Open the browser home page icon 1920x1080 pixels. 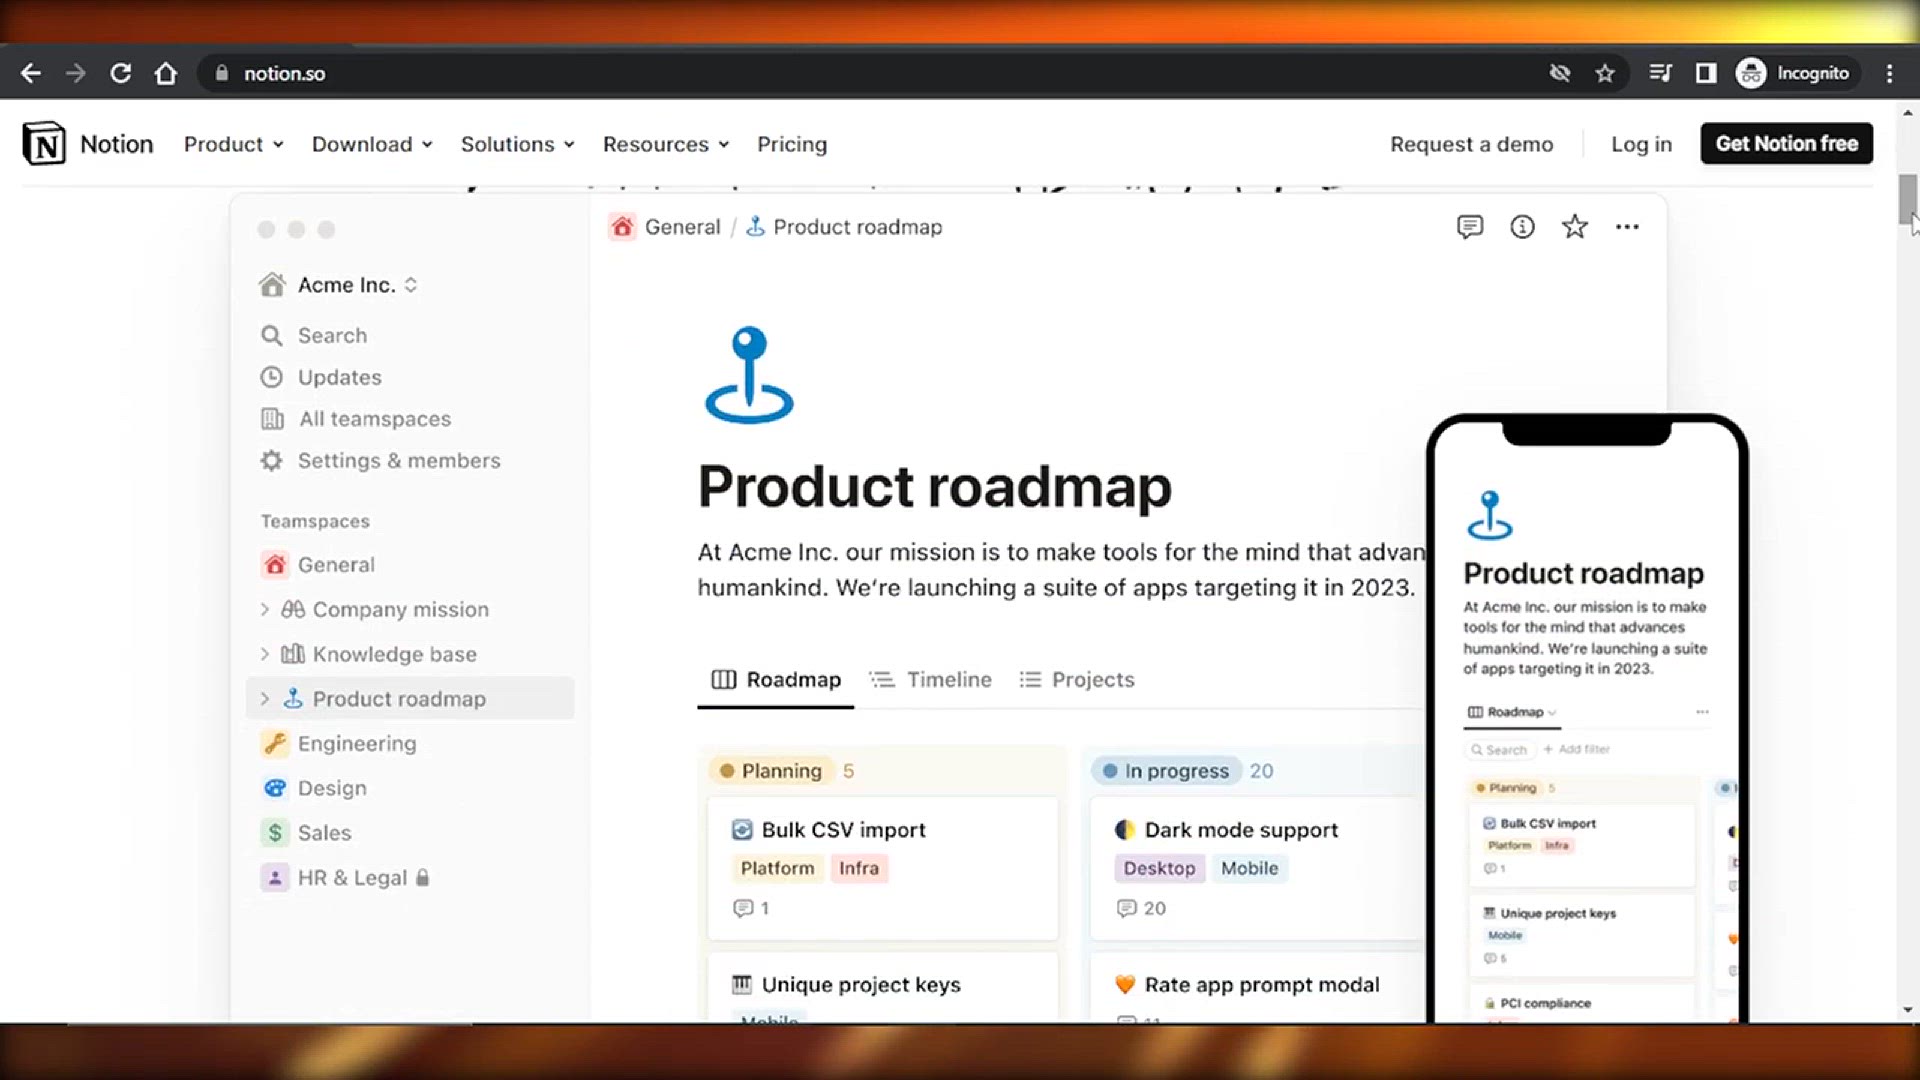(166, 73)
